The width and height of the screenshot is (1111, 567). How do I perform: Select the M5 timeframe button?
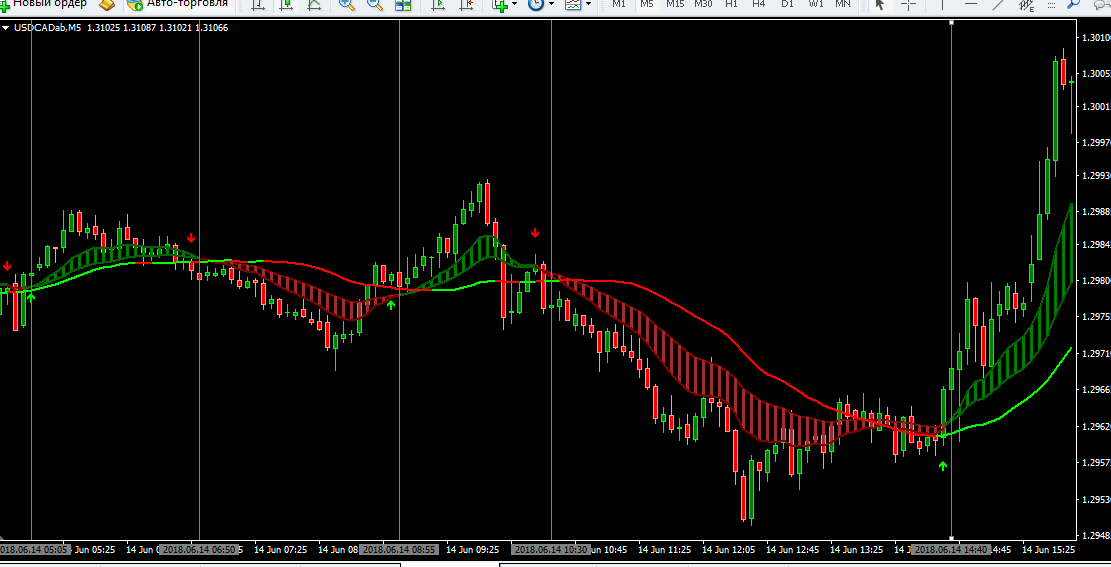[646, 4]
